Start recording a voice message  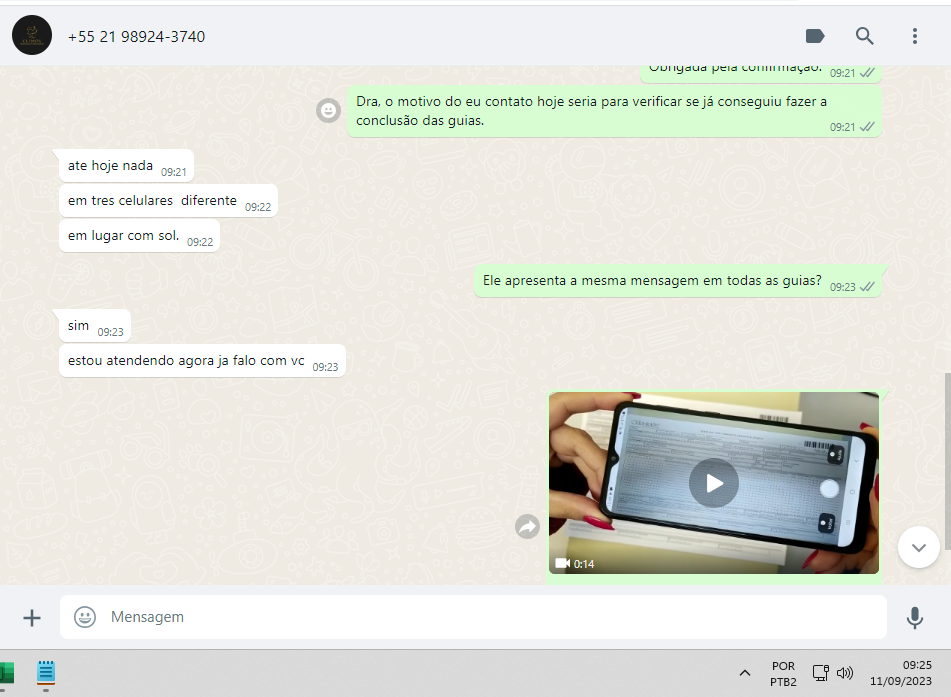click(x=915, y=618)
